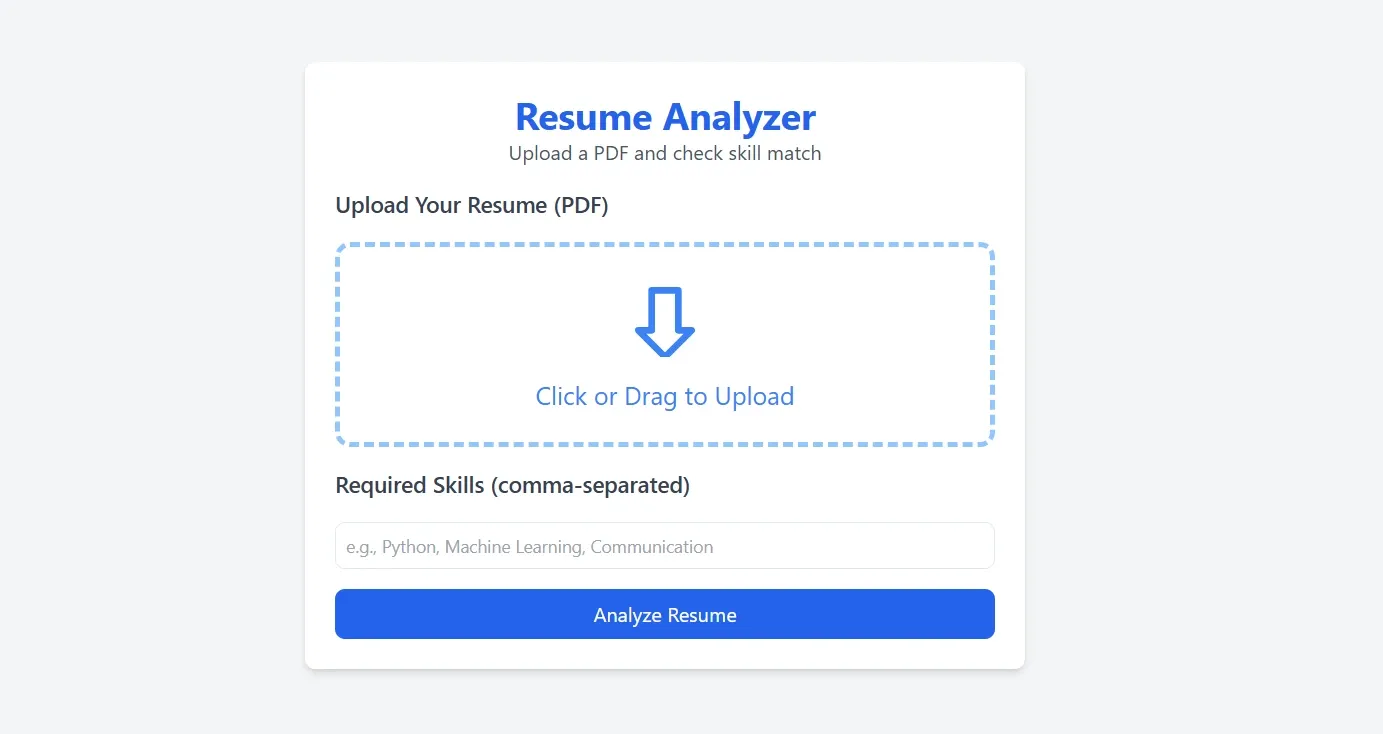Click the 'Upload Your Resume (PDF)' label
The height and width of the screenshot is (734, 1383).
tap(472, 205)
